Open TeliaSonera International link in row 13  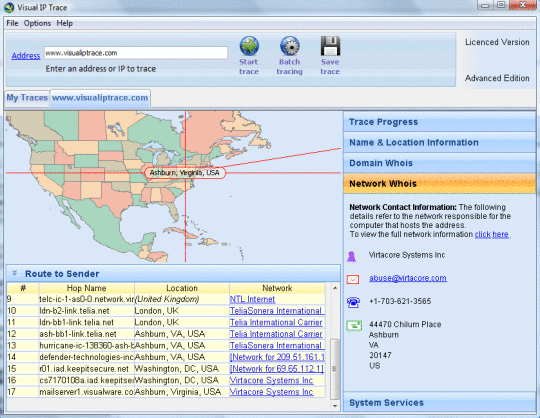(x=276, y=346)
